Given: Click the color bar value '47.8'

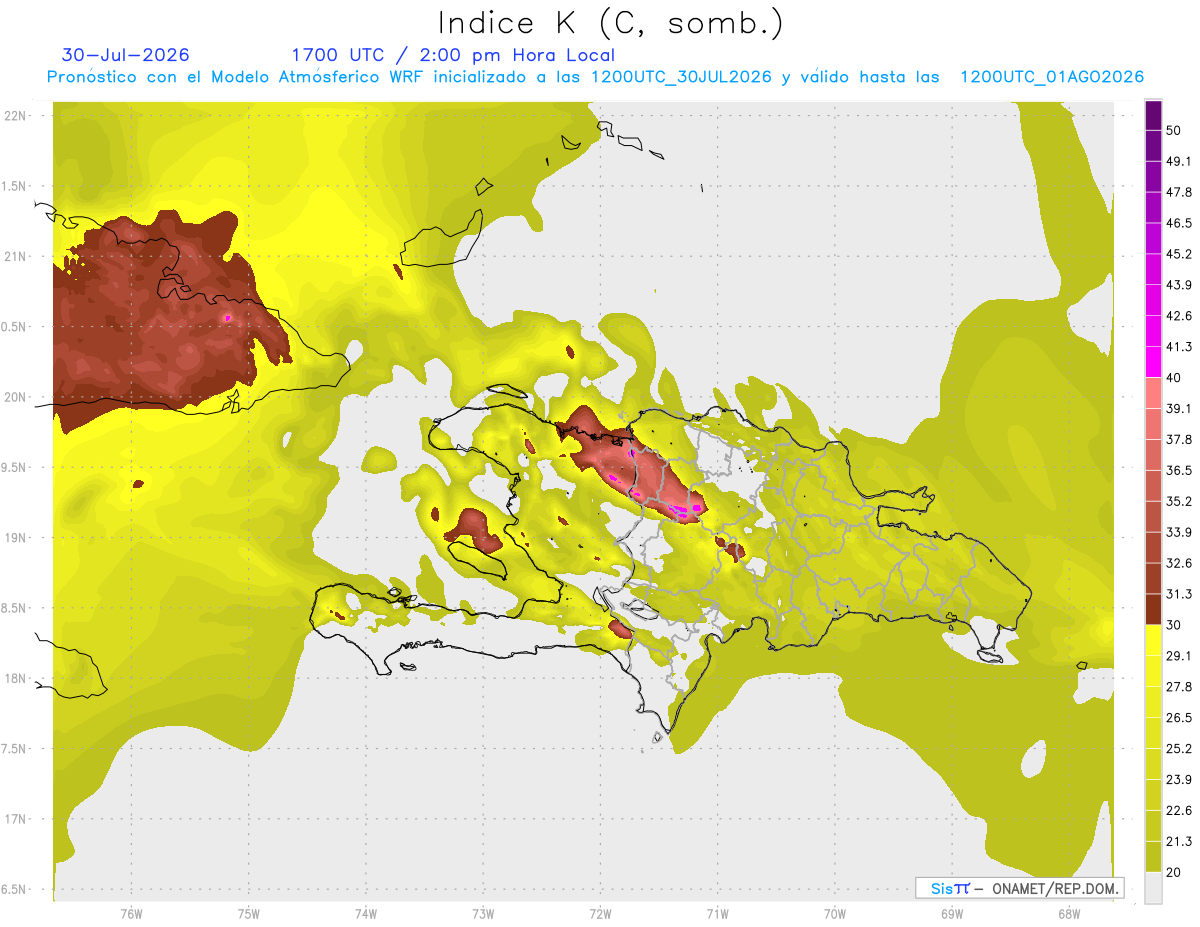Looking at the screenshot, I should point(1179,192).
